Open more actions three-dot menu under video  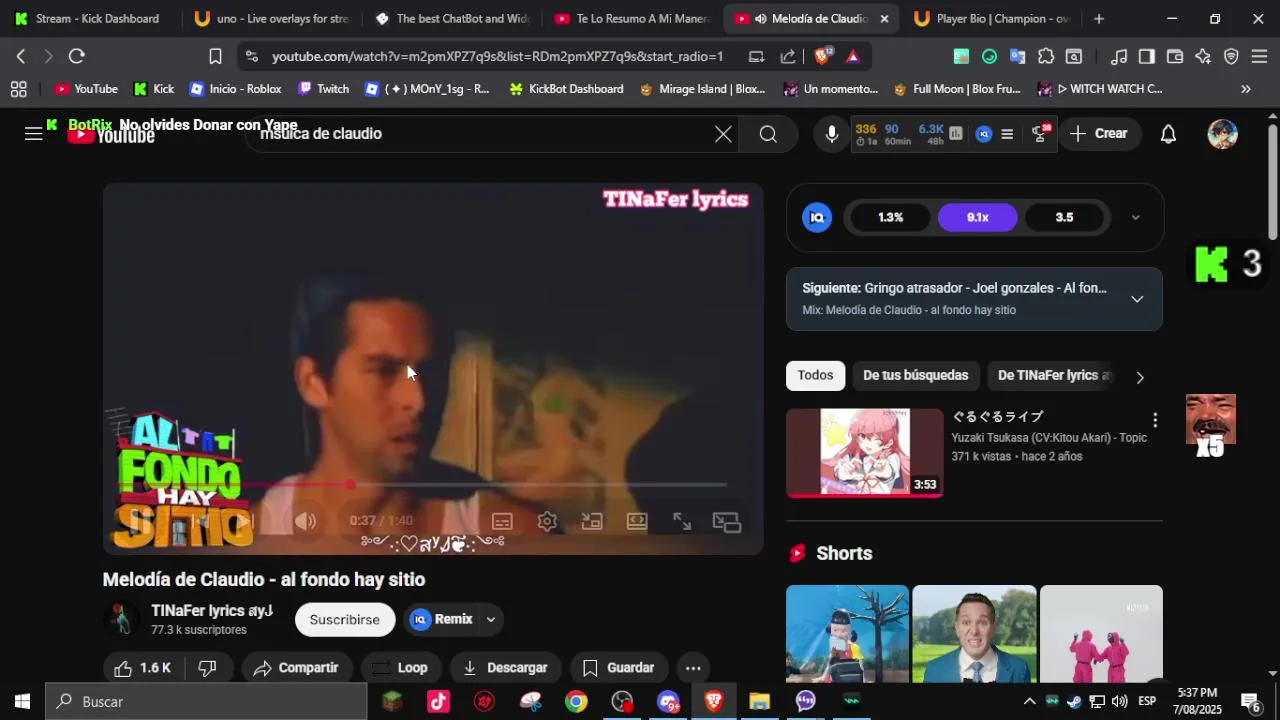693,668
